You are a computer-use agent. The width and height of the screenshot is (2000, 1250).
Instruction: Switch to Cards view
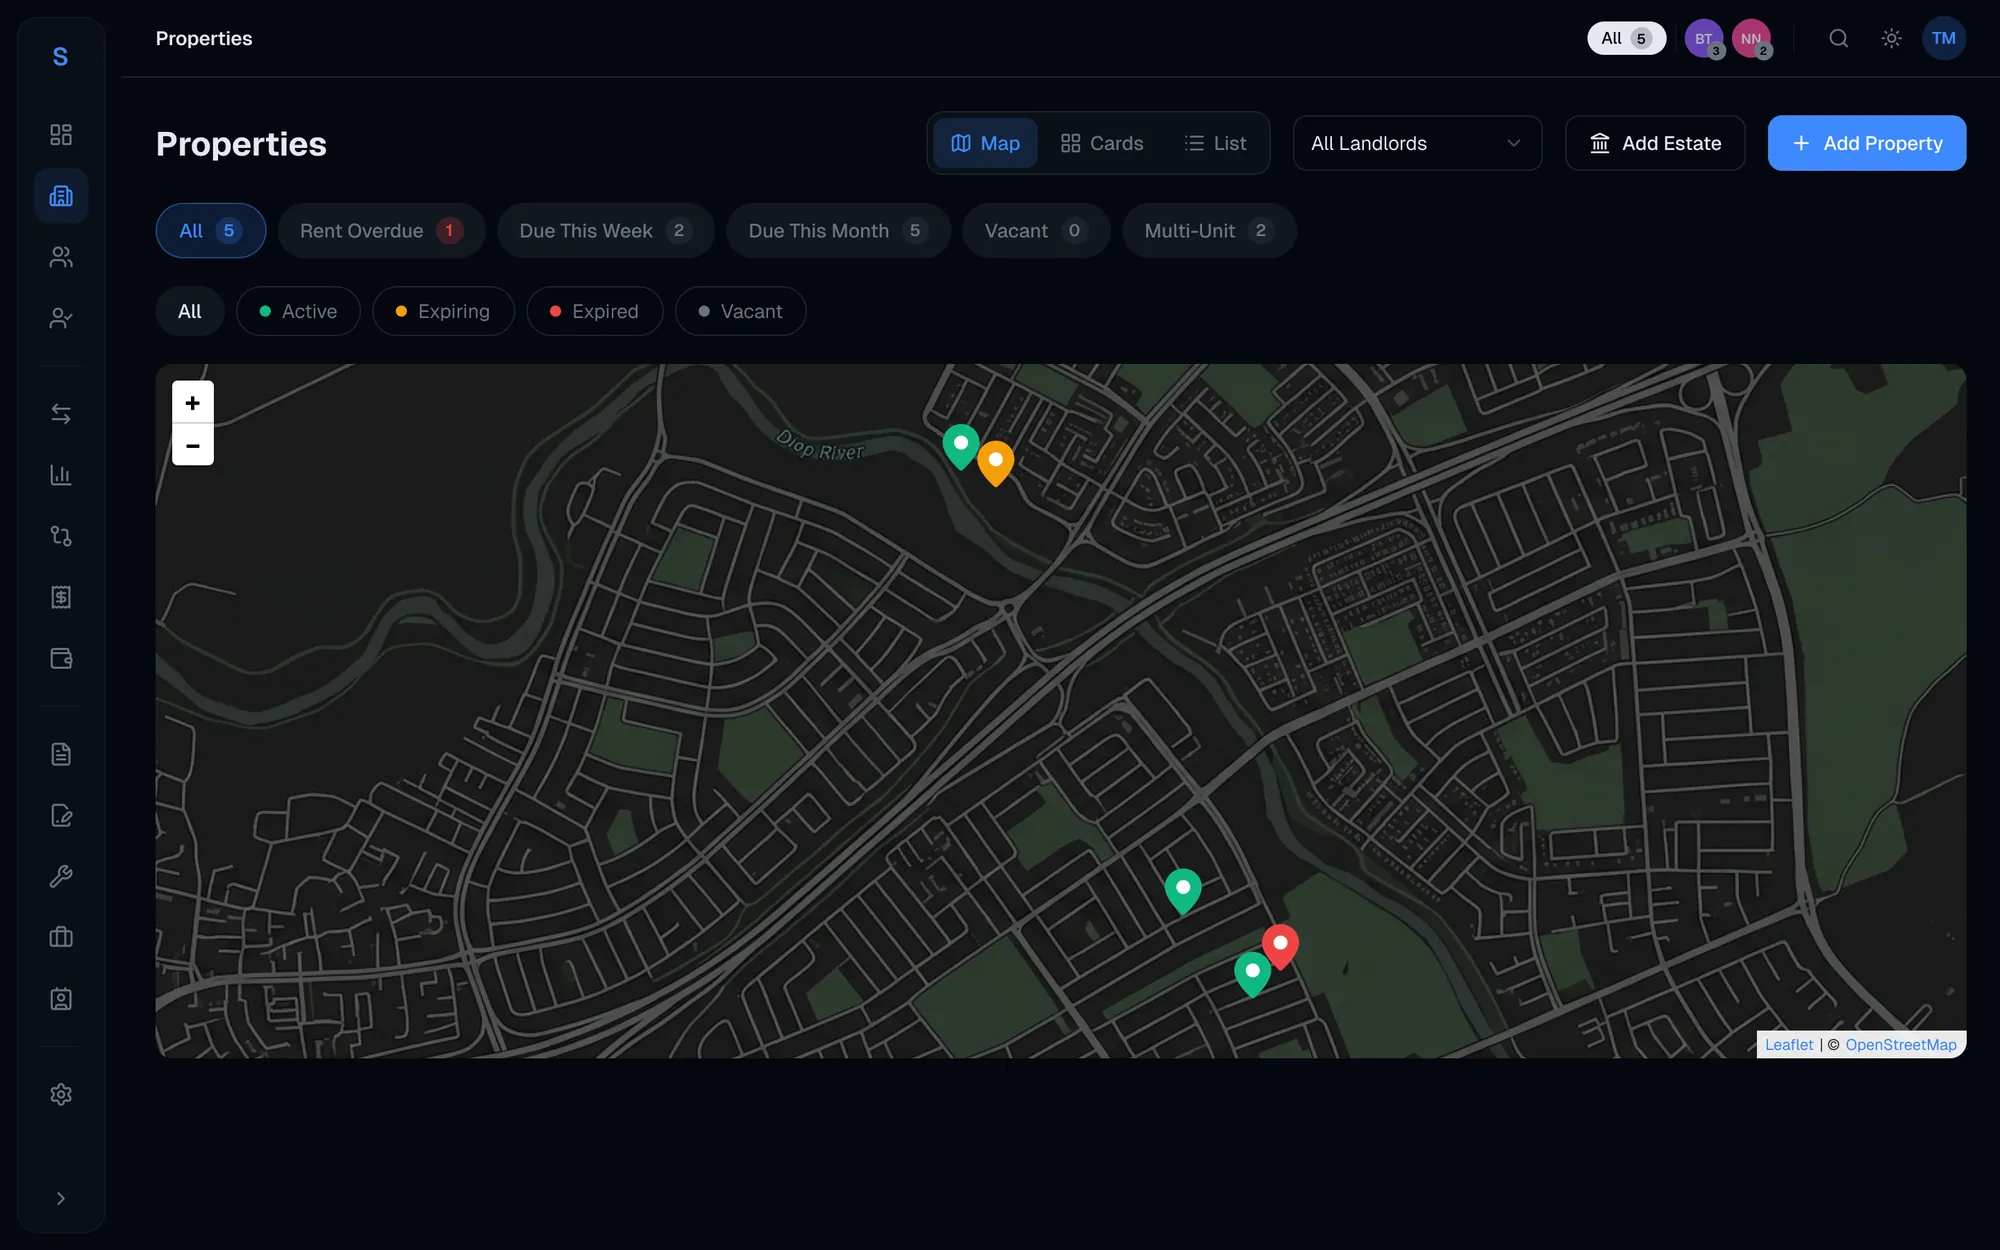pyautogui.click(x=1101, y=143)
